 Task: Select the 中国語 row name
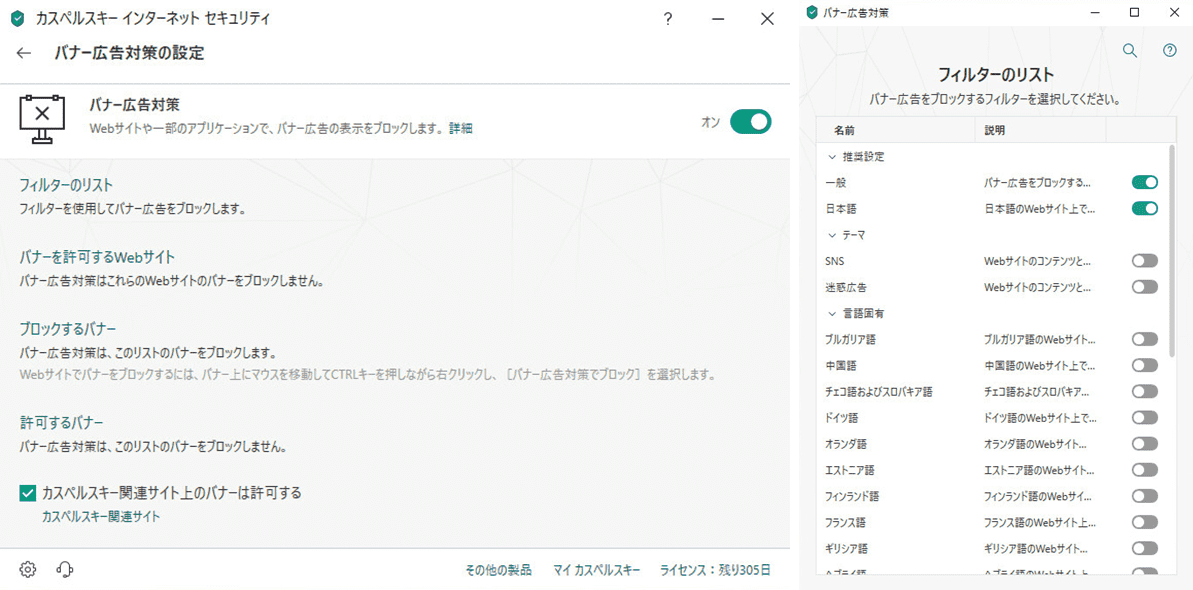pos(840,365)
